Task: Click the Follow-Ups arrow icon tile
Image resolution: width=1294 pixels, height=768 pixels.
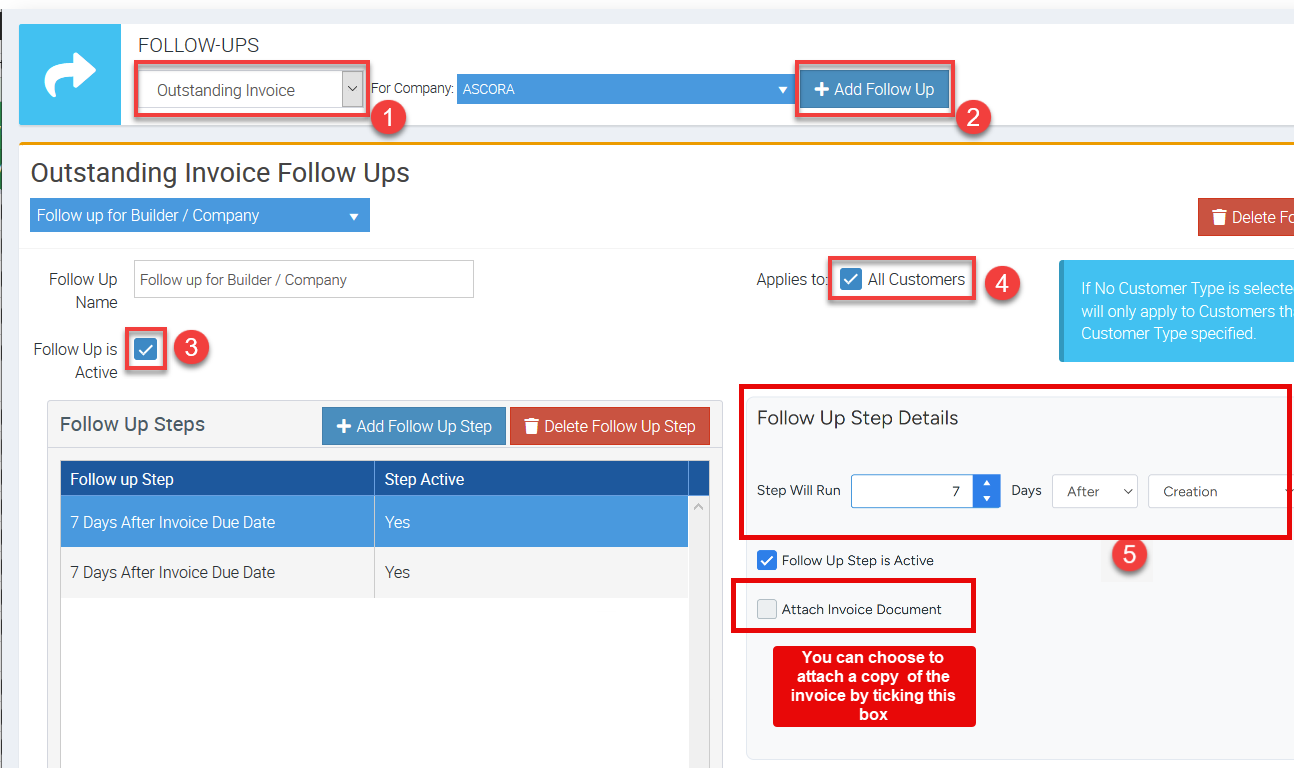Action: tap(70, 75)
